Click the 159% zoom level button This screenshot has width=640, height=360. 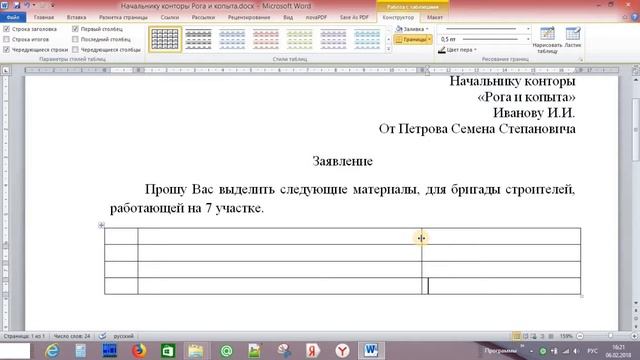pyautogui.click(x=566, y=336)
